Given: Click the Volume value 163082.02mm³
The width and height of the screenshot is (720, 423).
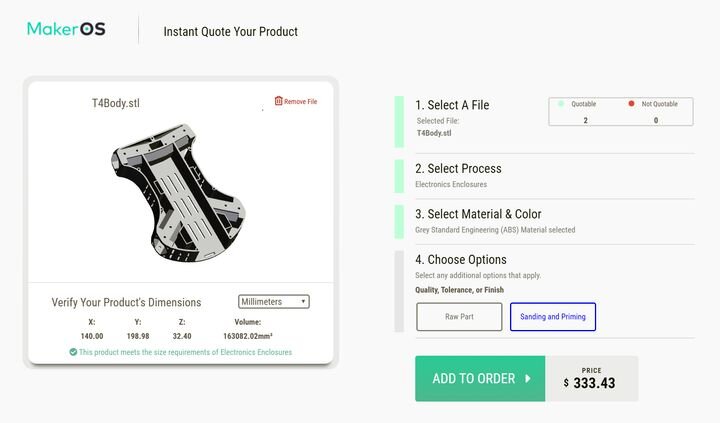Looking at the screenshot, I should [248, 337].
